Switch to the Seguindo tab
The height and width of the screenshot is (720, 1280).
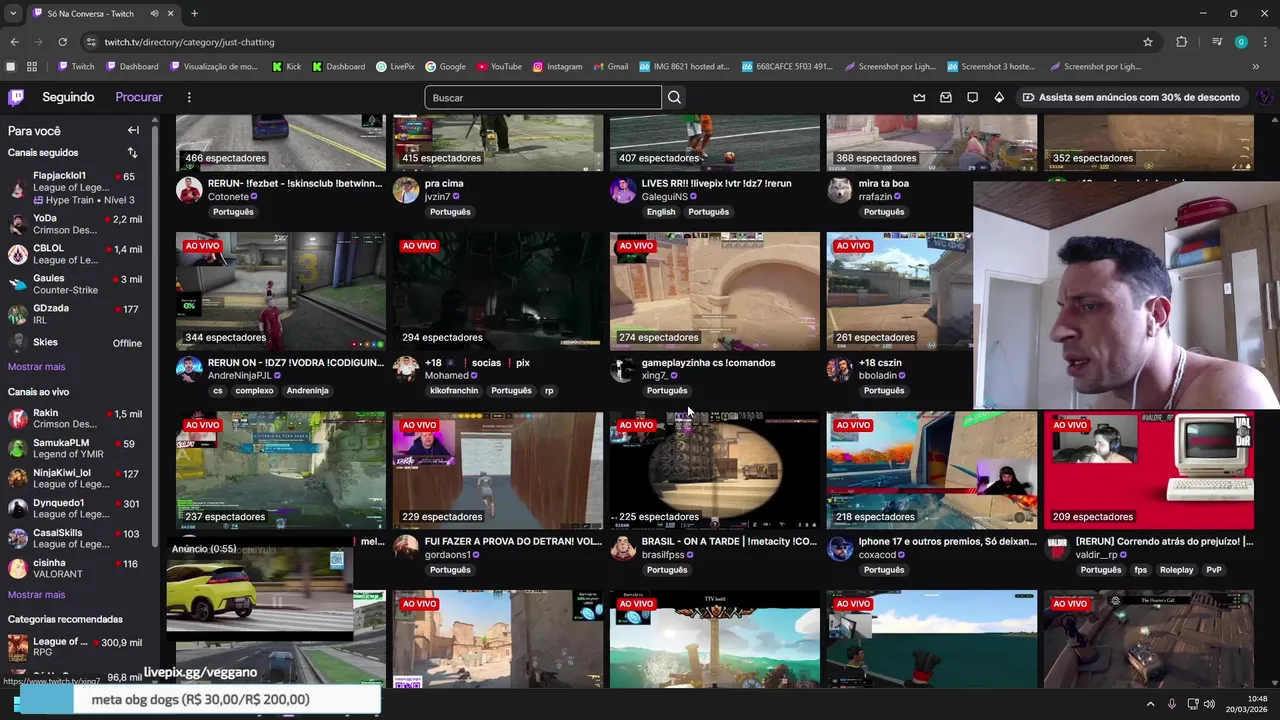point(68,97)
